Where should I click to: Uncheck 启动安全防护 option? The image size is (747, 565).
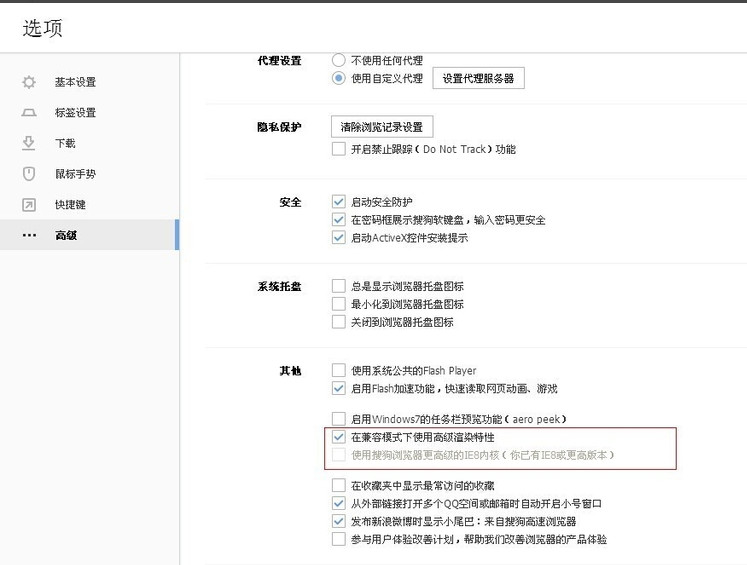point(338,202)
